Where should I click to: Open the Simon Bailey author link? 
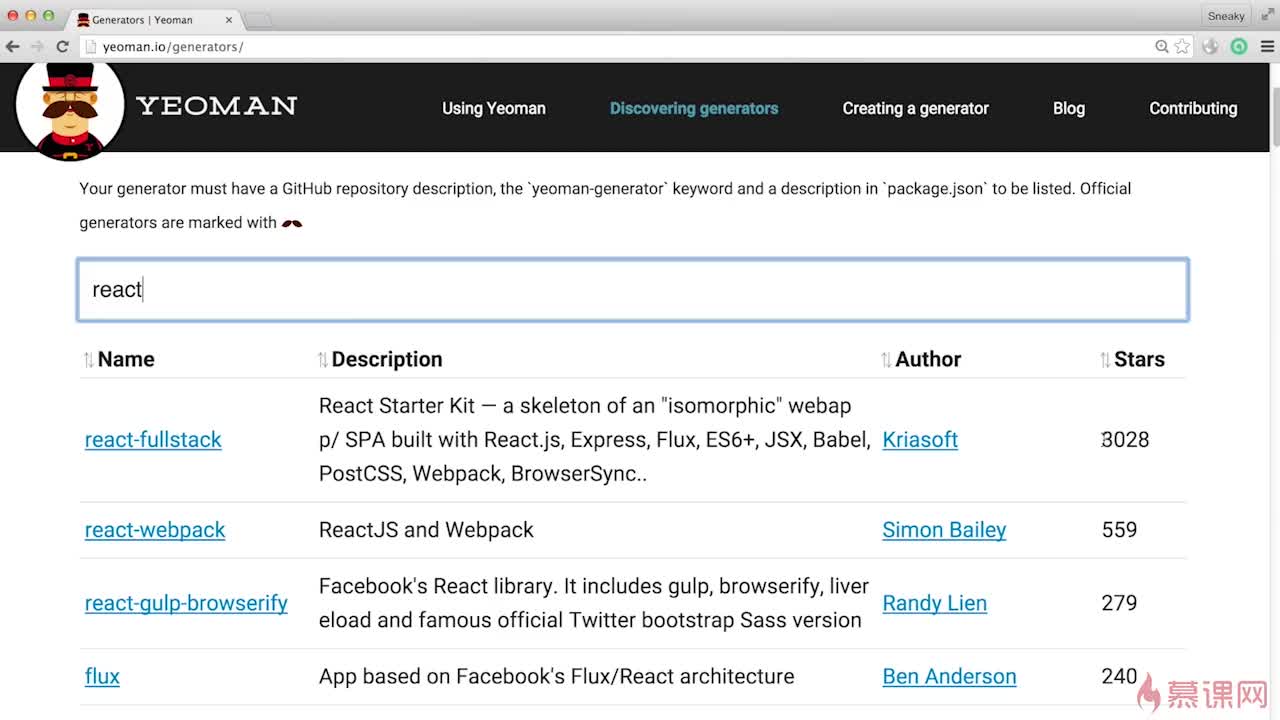tap(944, 530)
